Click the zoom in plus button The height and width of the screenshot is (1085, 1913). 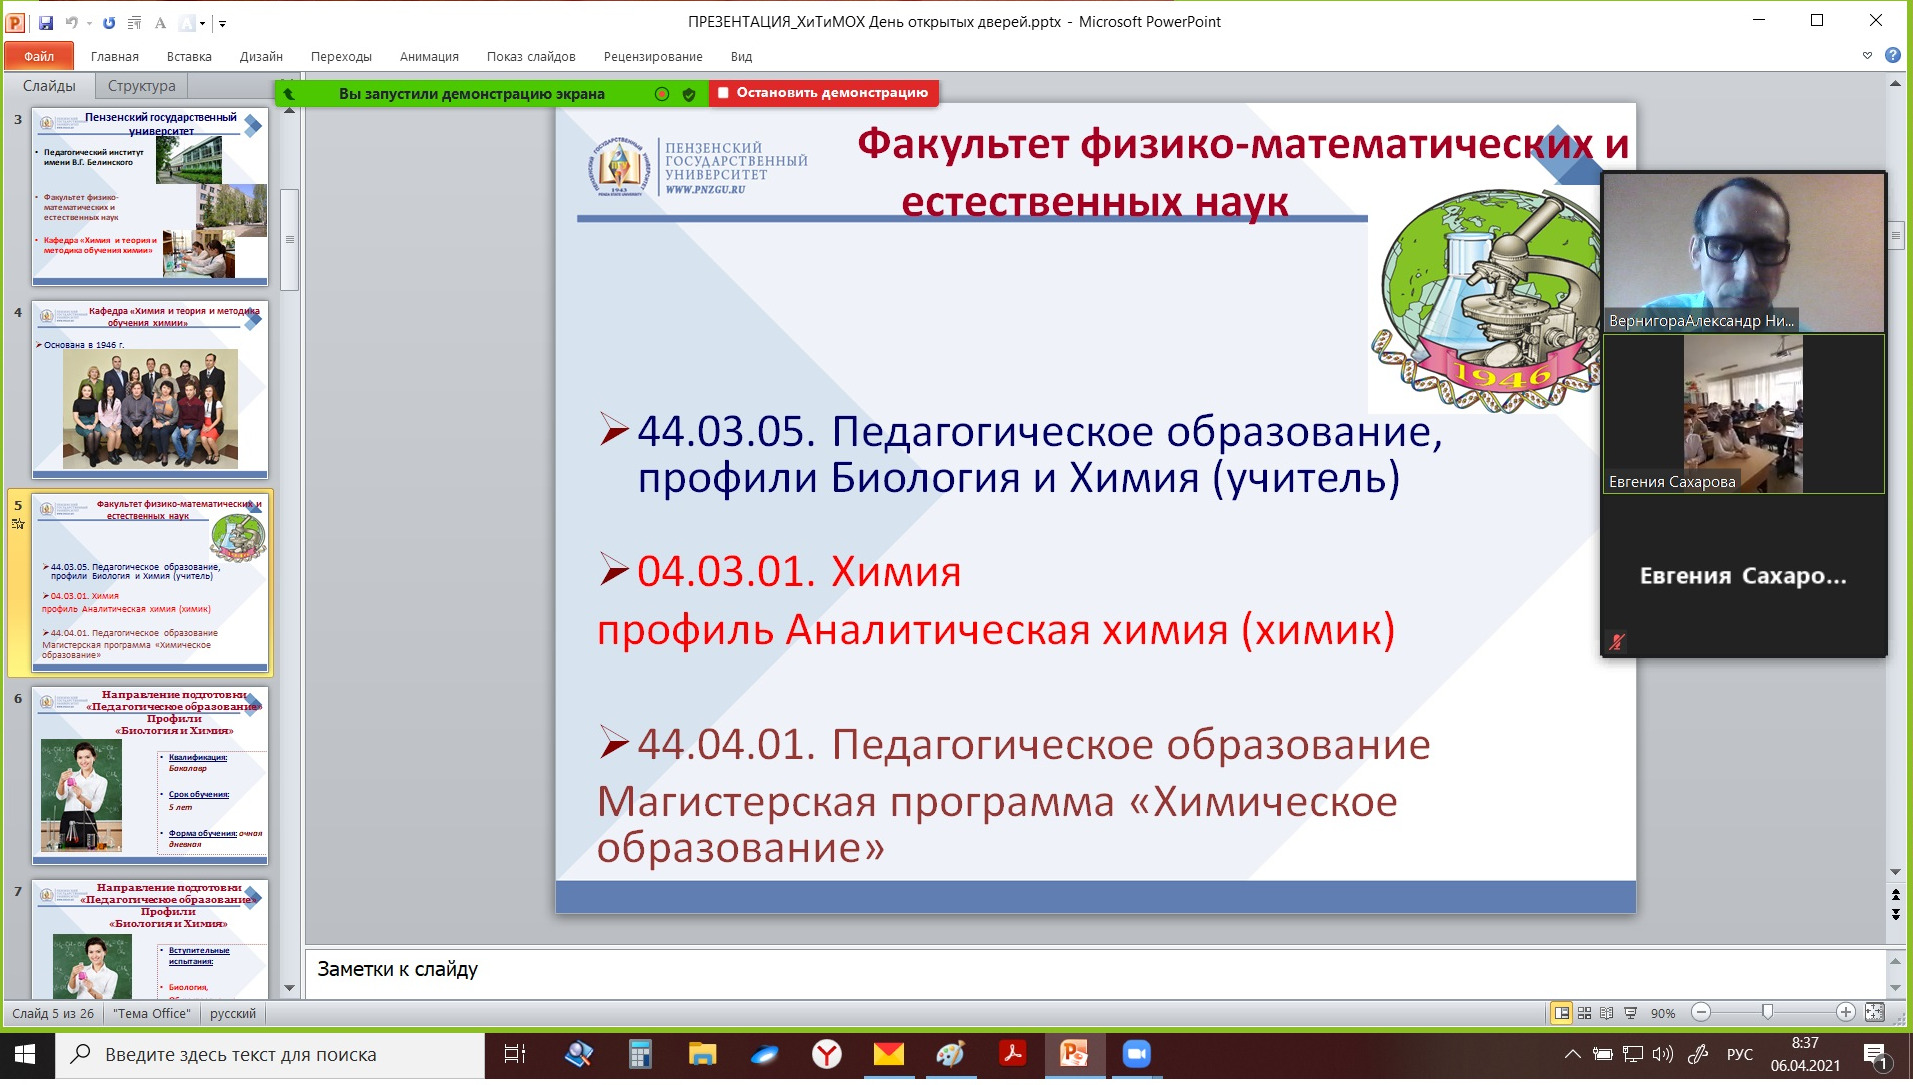tap(1846, 1013)
